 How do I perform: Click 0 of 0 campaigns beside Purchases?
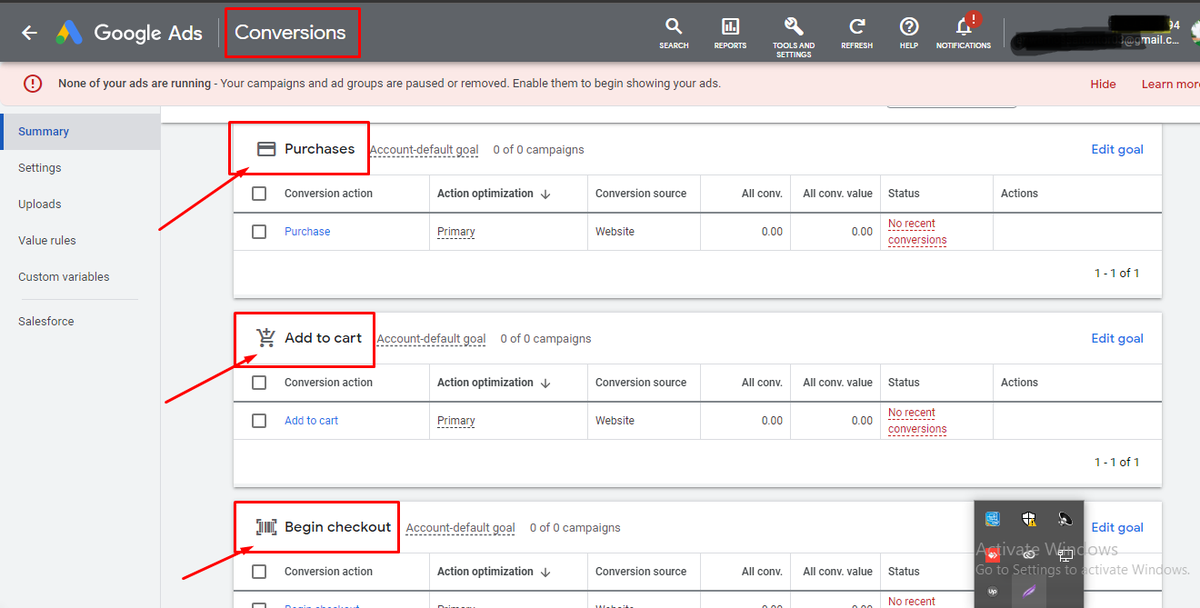click(x=539, y=149)
